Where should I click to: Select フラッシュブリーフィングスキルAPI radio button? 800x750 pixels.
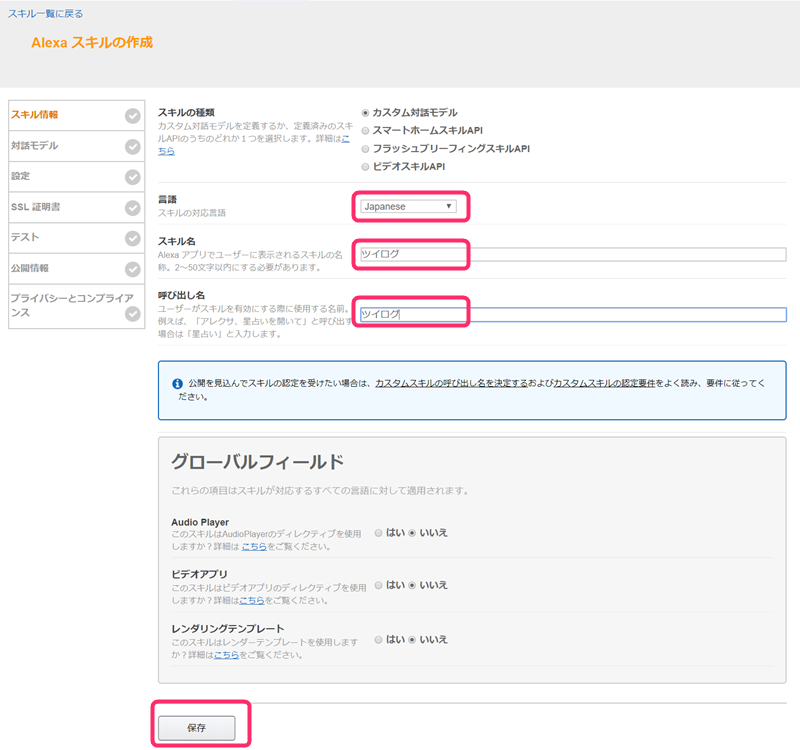(365, 149)
